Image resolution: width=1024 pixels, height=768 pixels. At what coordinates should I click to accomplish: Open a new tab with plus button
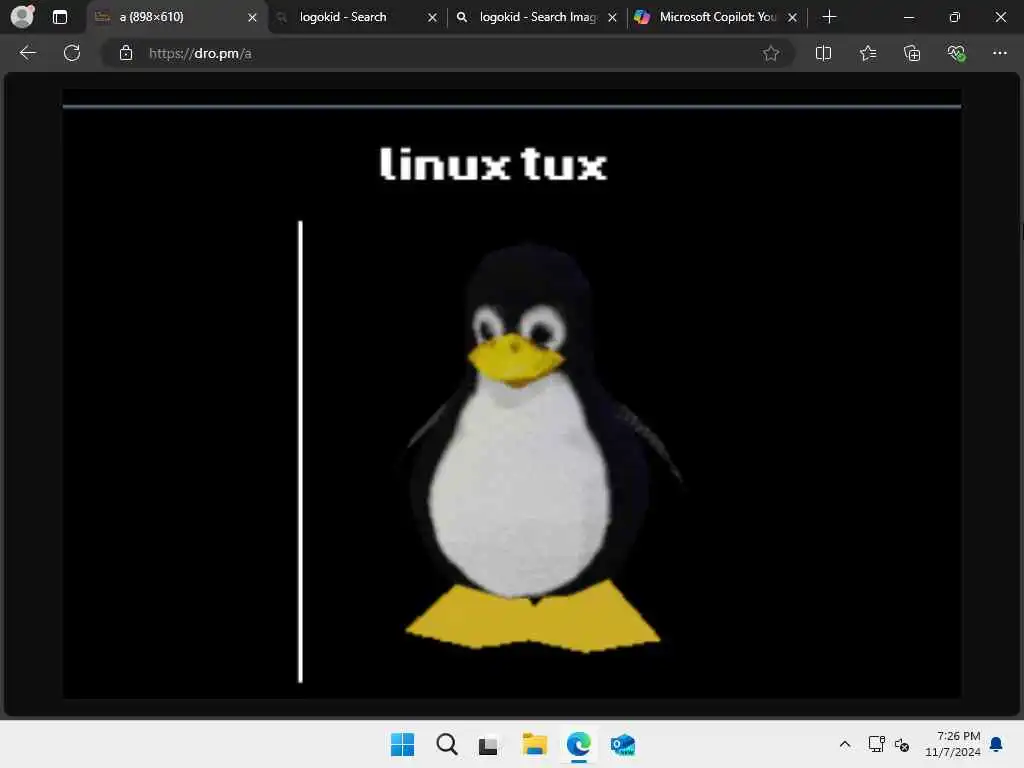pos(829,17)
